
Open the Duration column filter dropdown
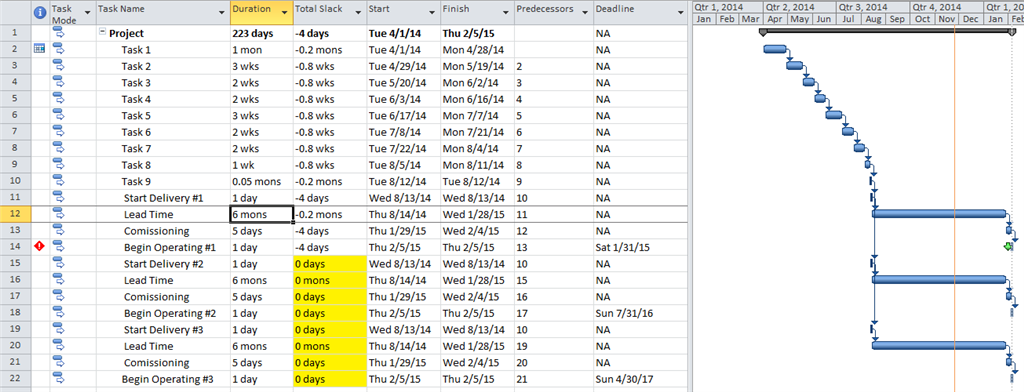click(284, 12)
